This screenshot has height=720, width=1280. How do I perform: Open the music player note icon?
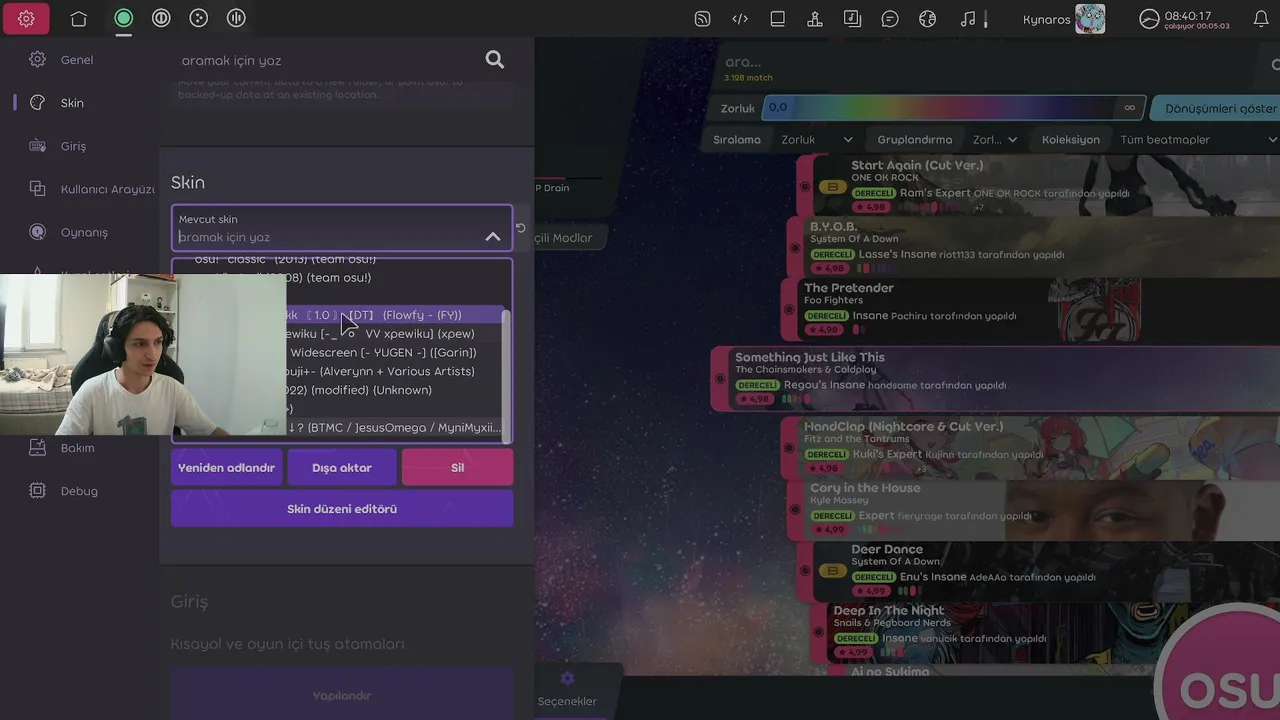[967, 19]
